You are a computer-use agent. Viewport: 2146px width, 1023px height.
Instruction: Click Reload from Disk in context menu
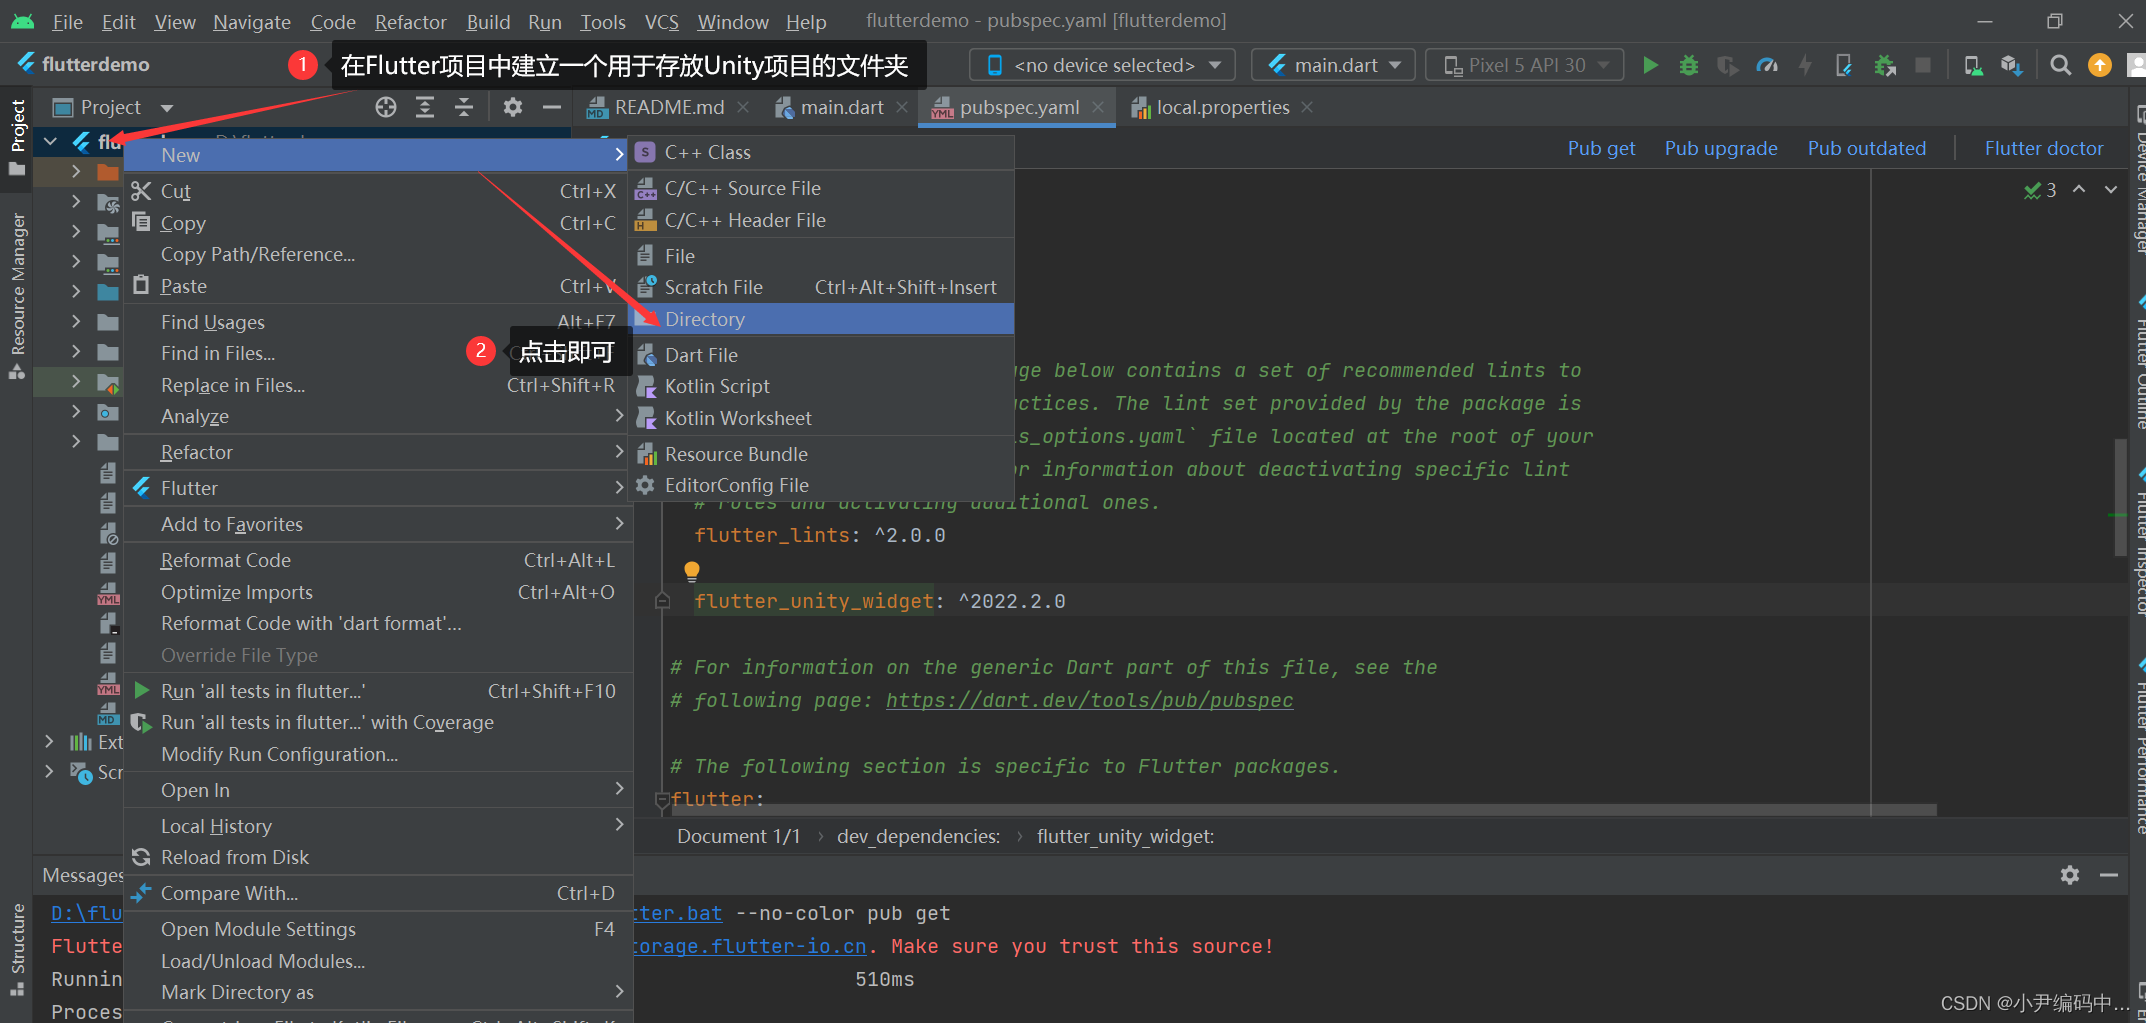pyautogui.click(x=378, y=857)
